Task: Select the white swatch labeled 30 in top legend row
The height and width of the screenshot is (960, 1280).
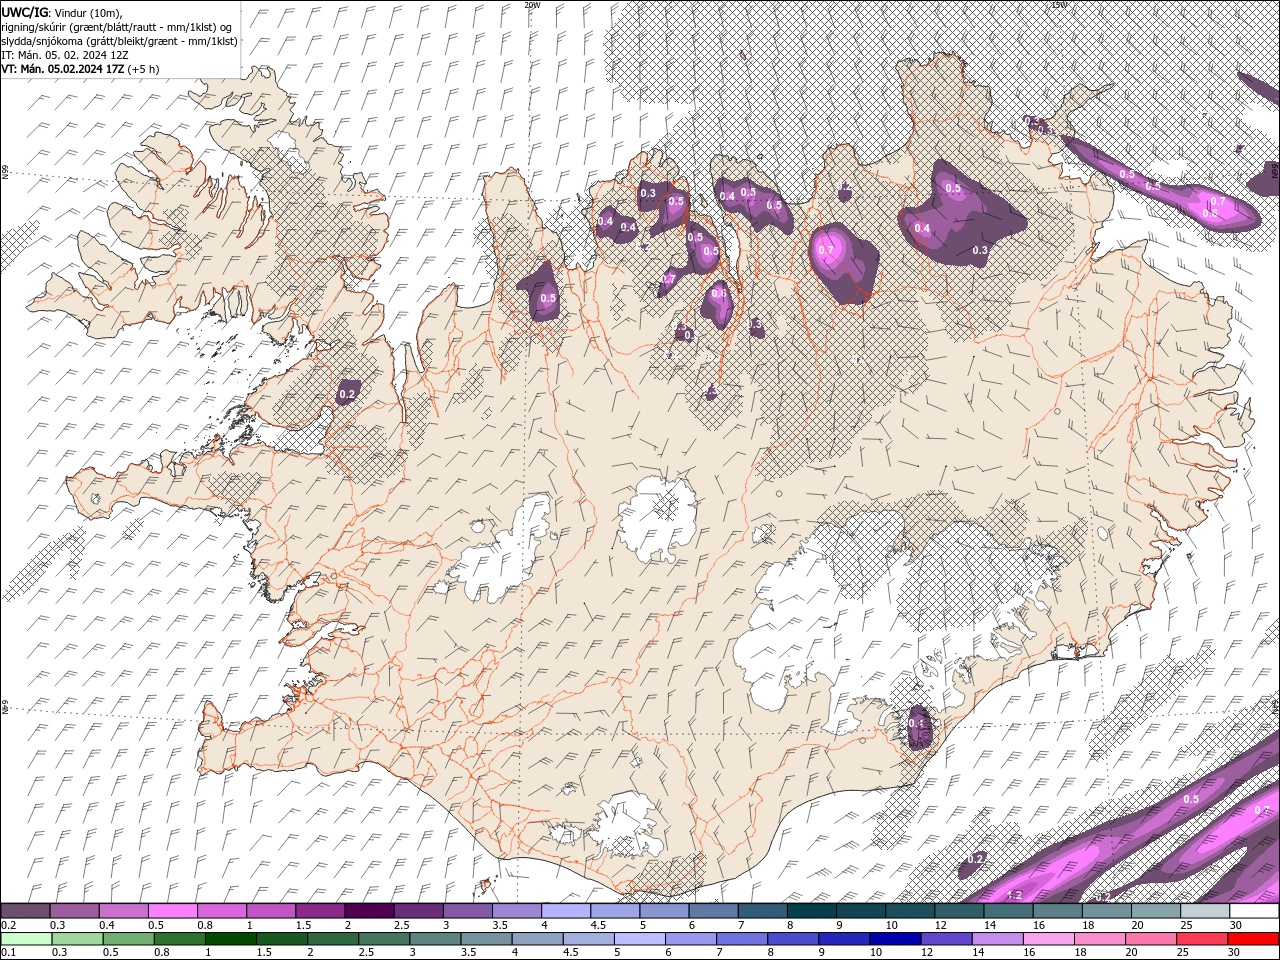Action: 1253,911
